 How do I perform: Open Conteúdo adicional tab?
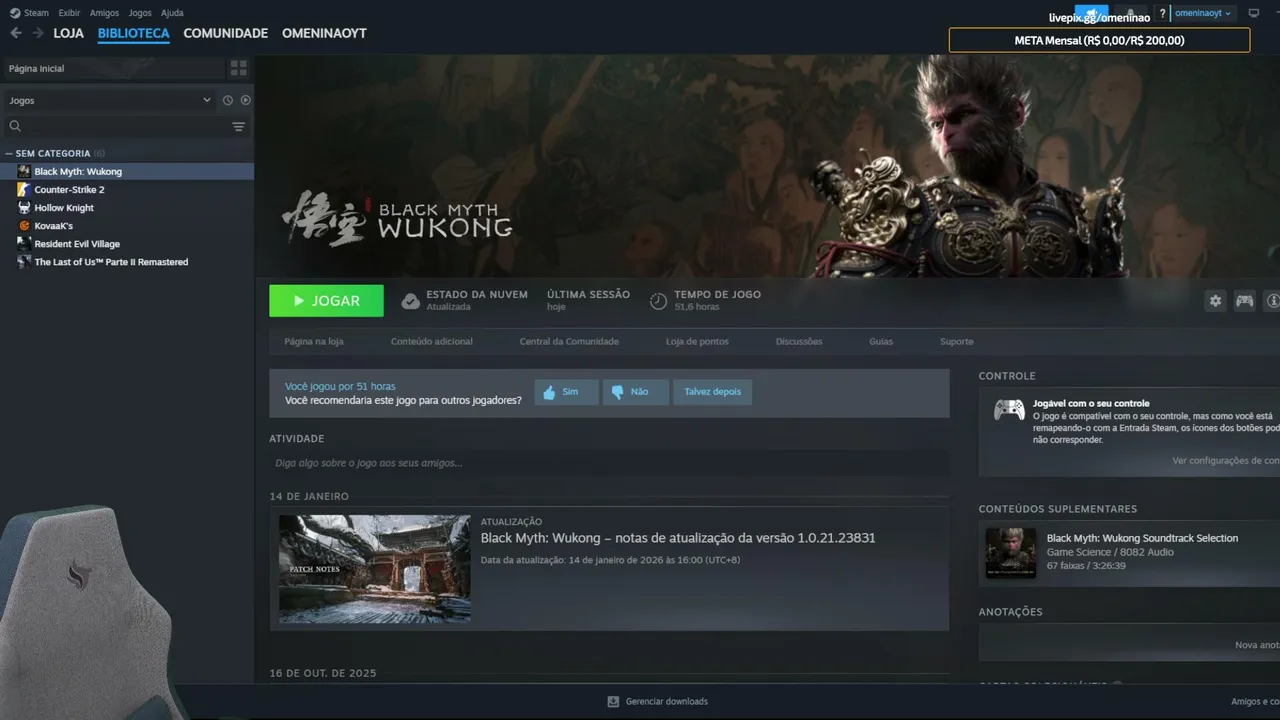(x=432, y=341)
